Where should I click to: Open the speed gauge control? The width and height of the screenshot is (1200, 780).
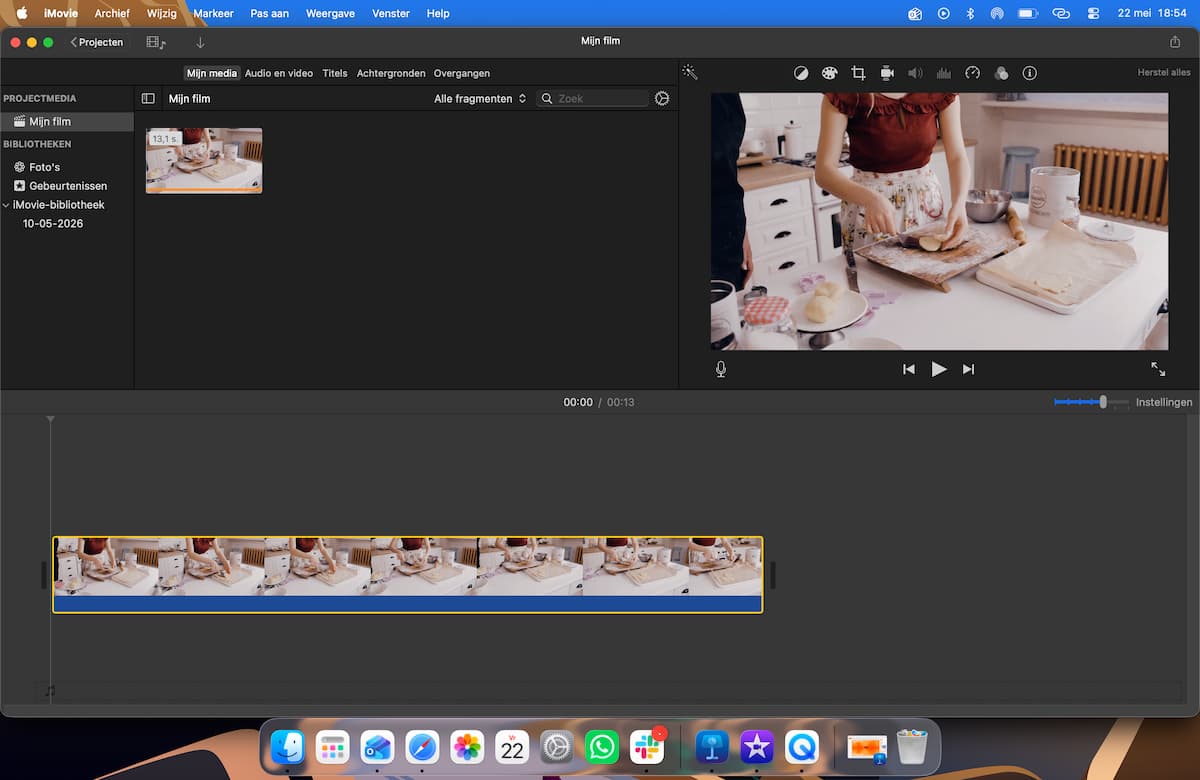pos(972,73)
